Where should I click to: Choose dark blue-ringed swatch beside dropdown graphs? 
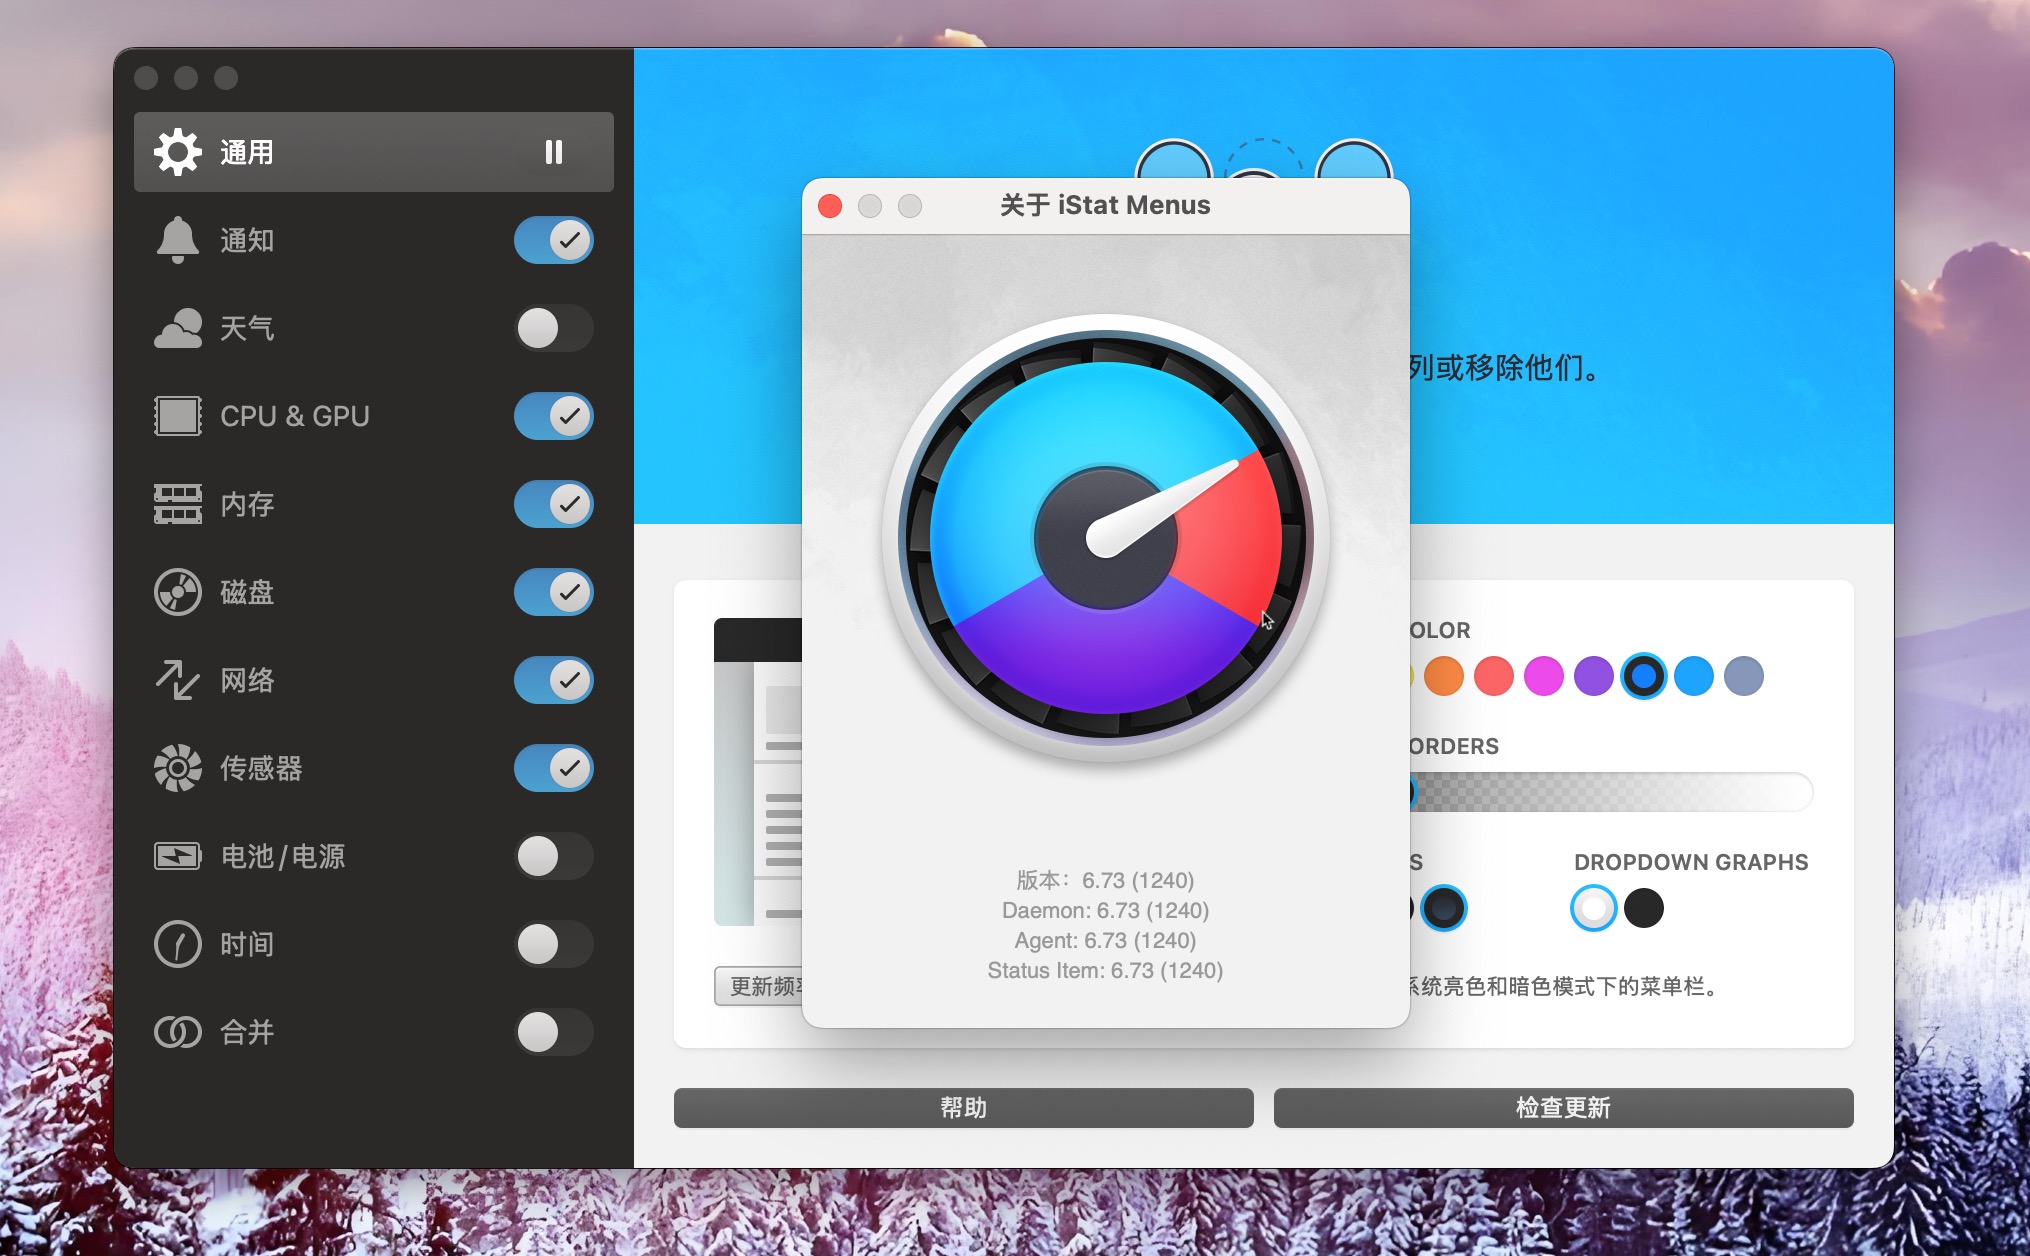click(x=1444, y=908)
